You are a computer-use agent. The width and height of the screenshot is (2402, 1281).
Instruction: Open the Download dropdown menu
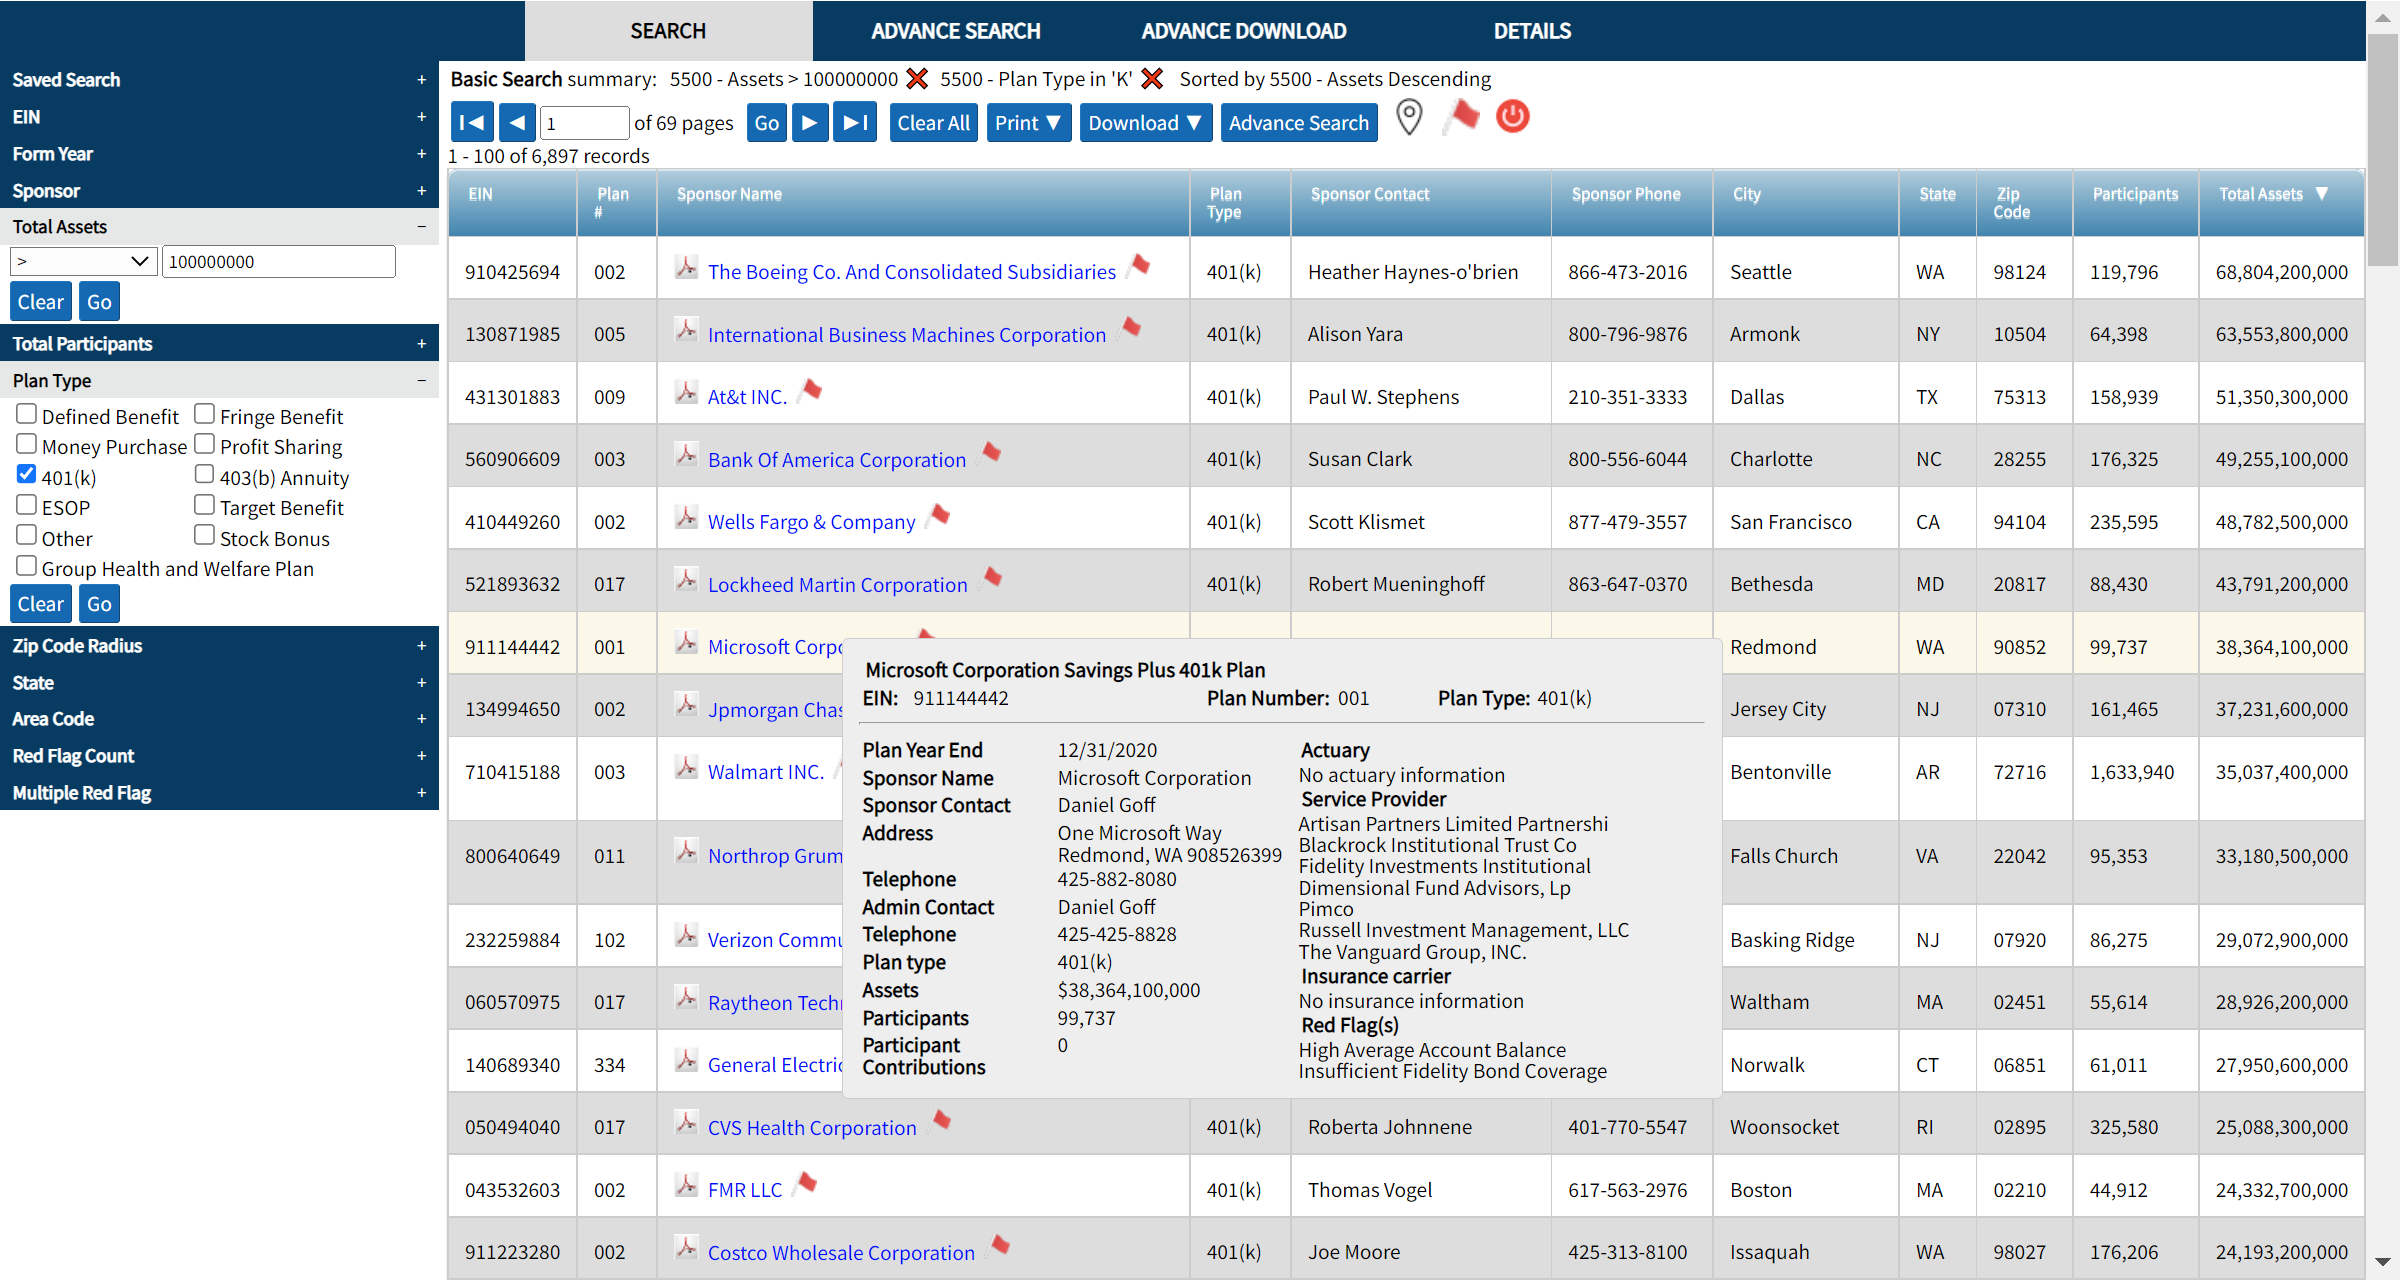[1145, 123]
